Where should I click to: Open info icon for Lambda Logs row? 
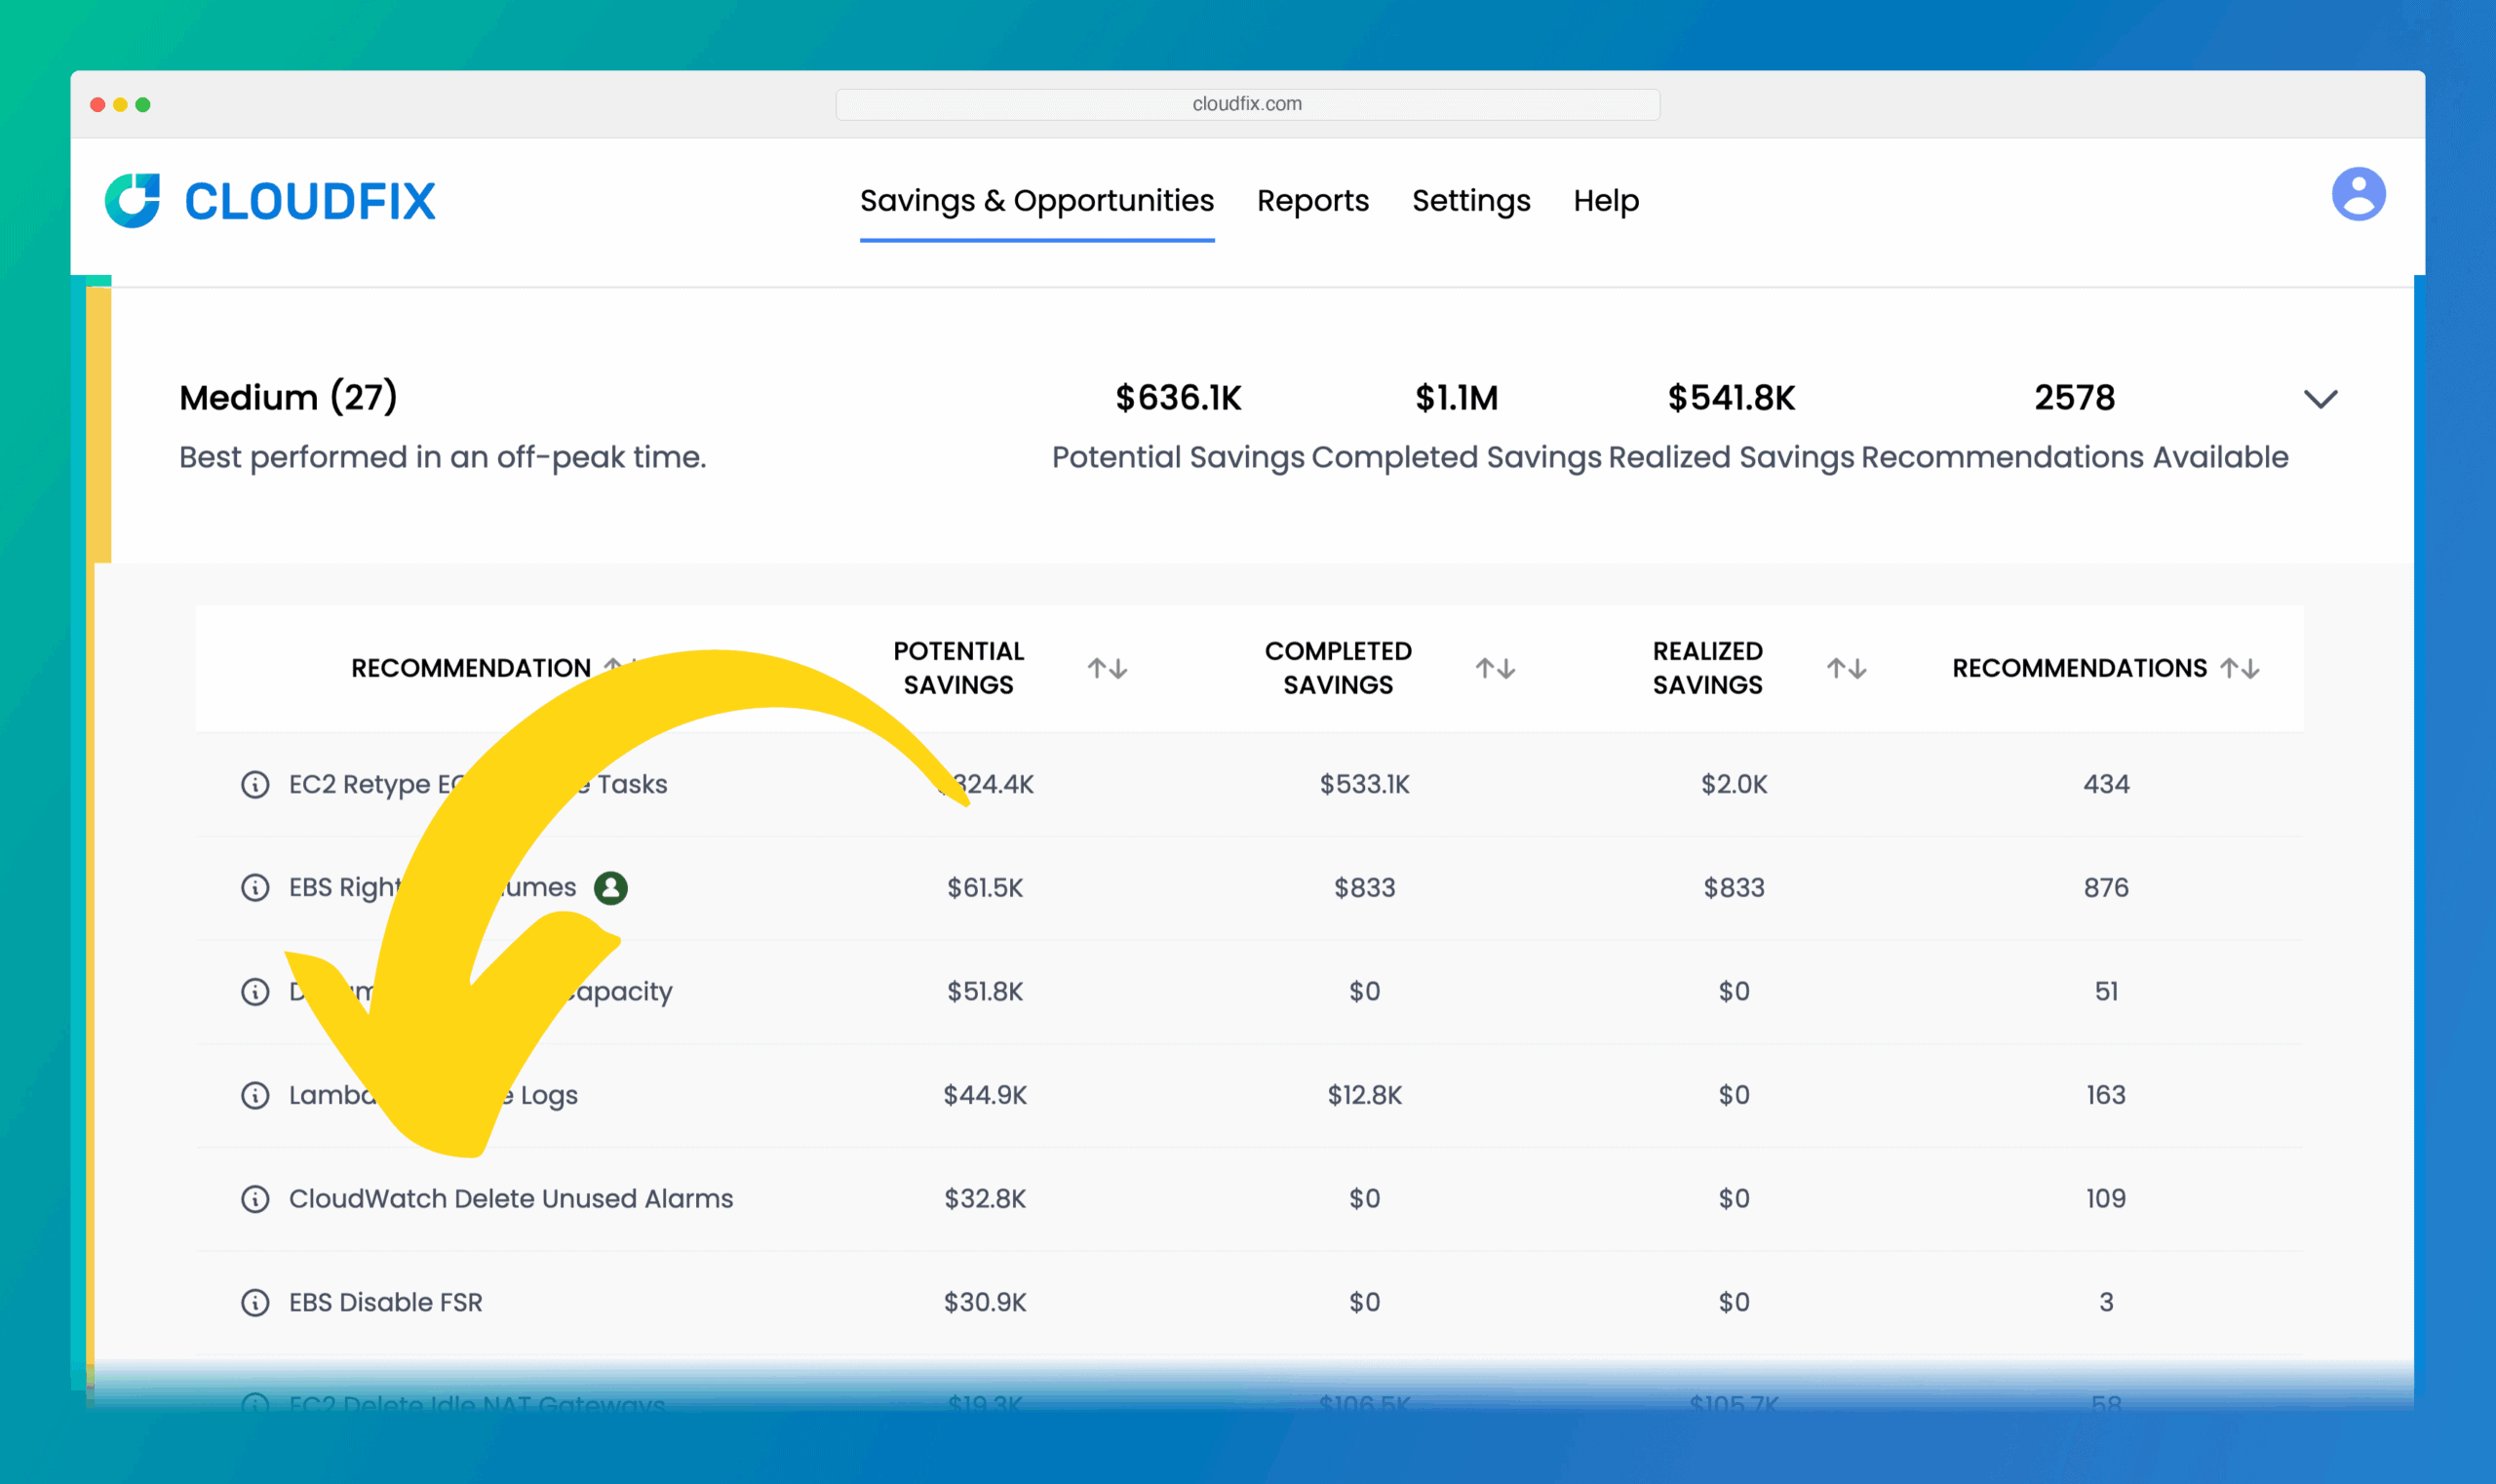[x=255, y=1096]
